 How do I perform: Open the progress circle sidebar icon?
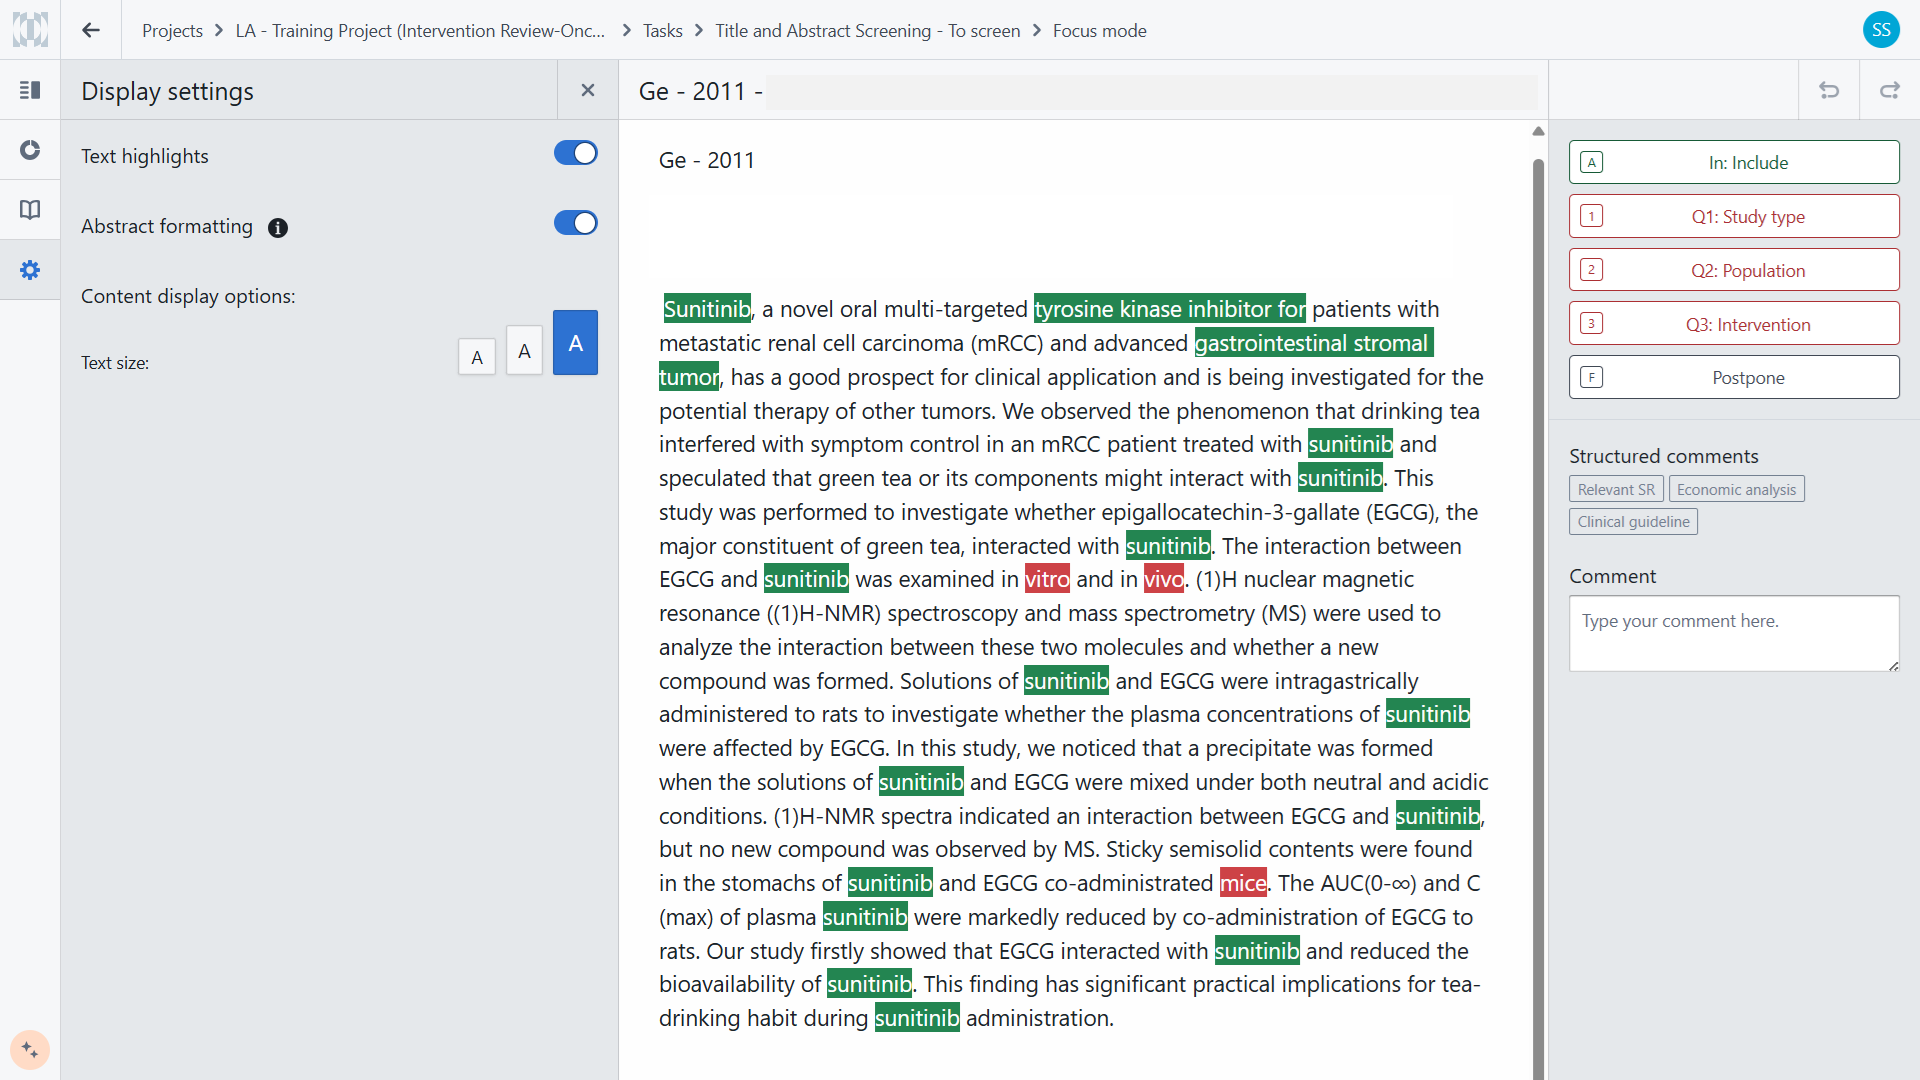[x=30, y=150]
